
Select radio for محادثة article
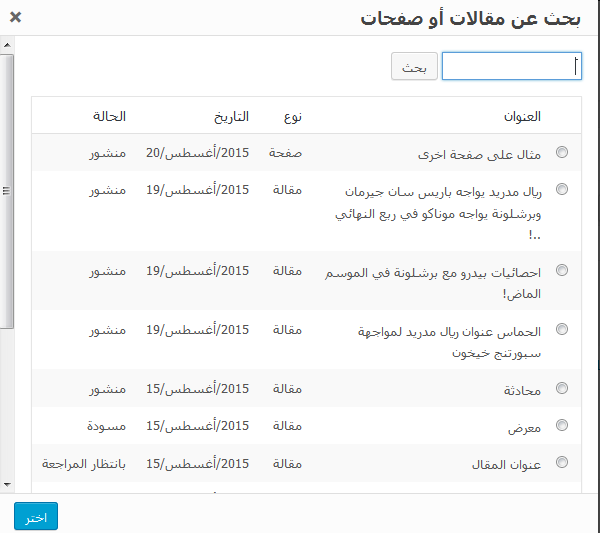562,388
